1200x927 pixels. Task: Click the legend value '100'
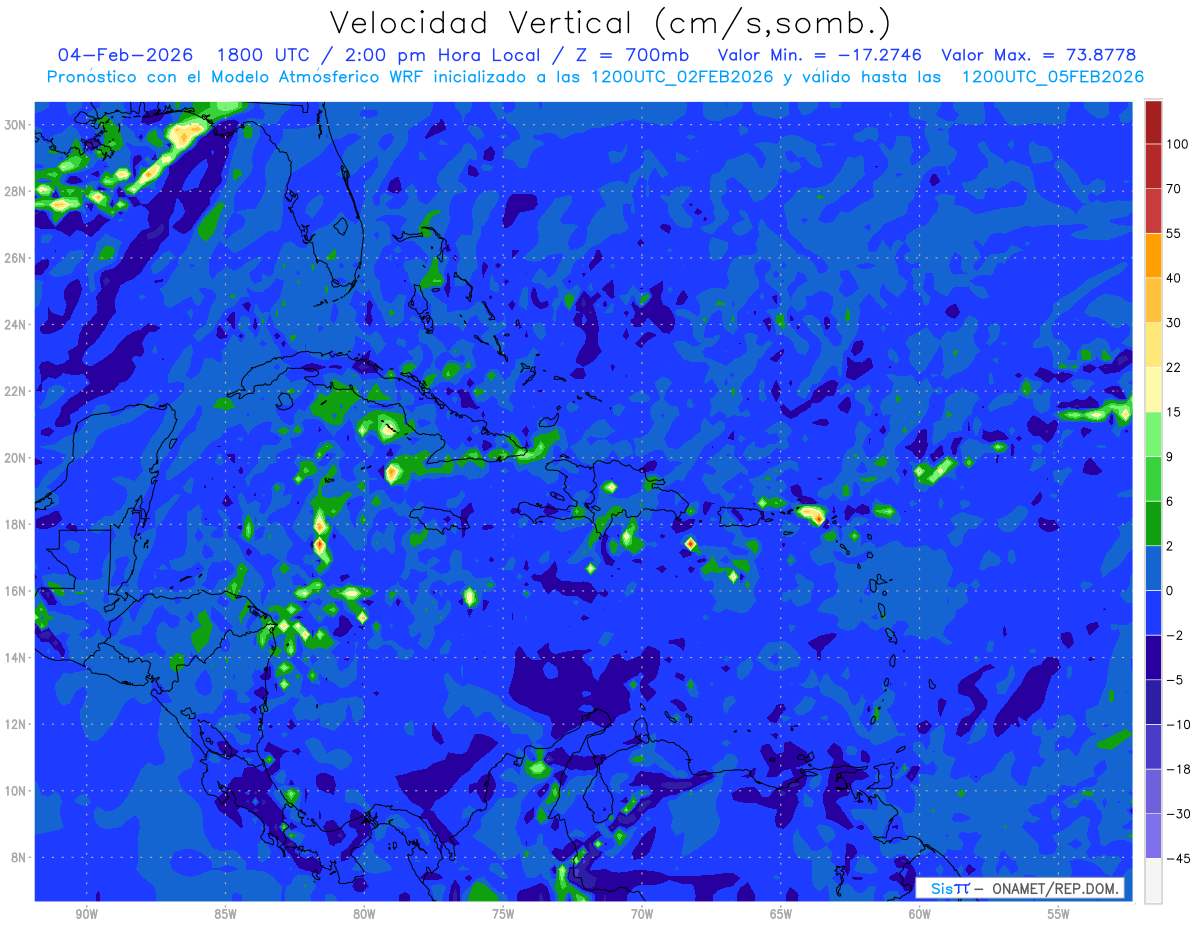coord(1177,144)
